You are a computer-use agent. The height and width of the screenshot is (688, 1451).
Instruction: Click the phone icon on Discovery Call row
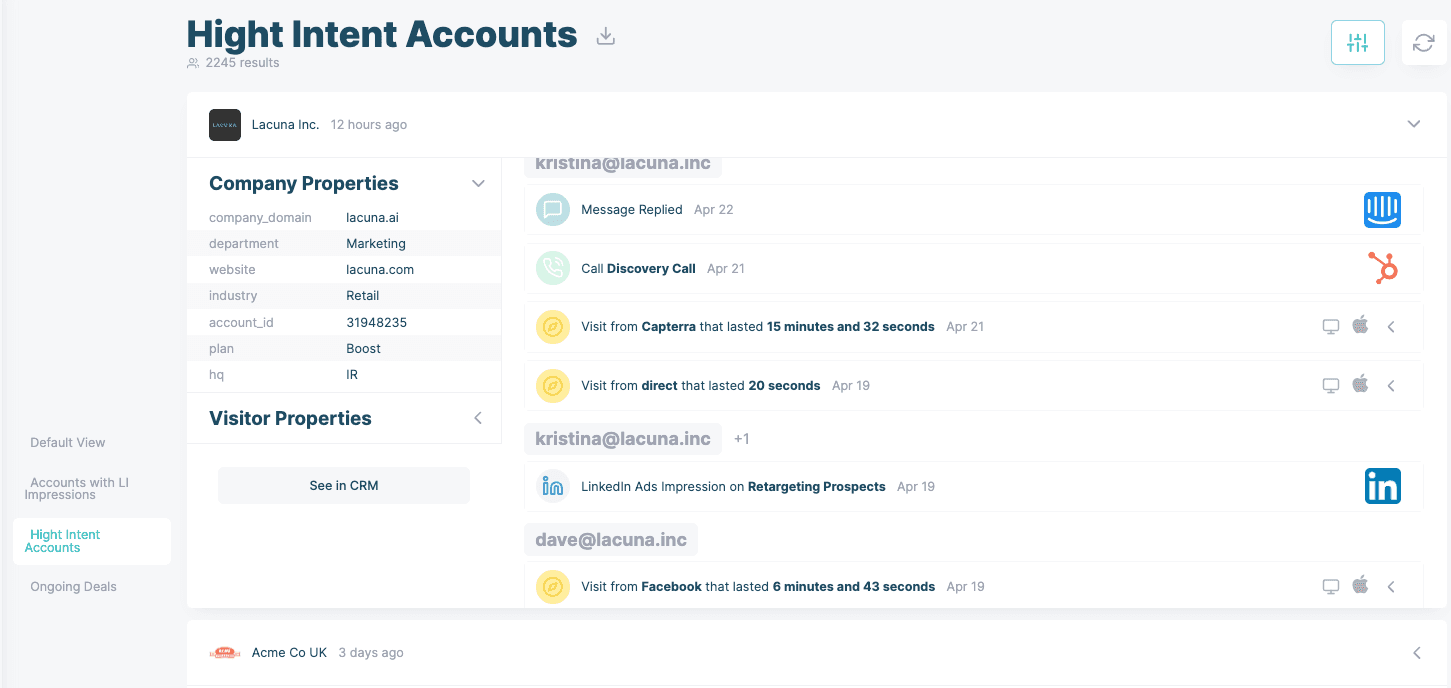pos(552,268)
